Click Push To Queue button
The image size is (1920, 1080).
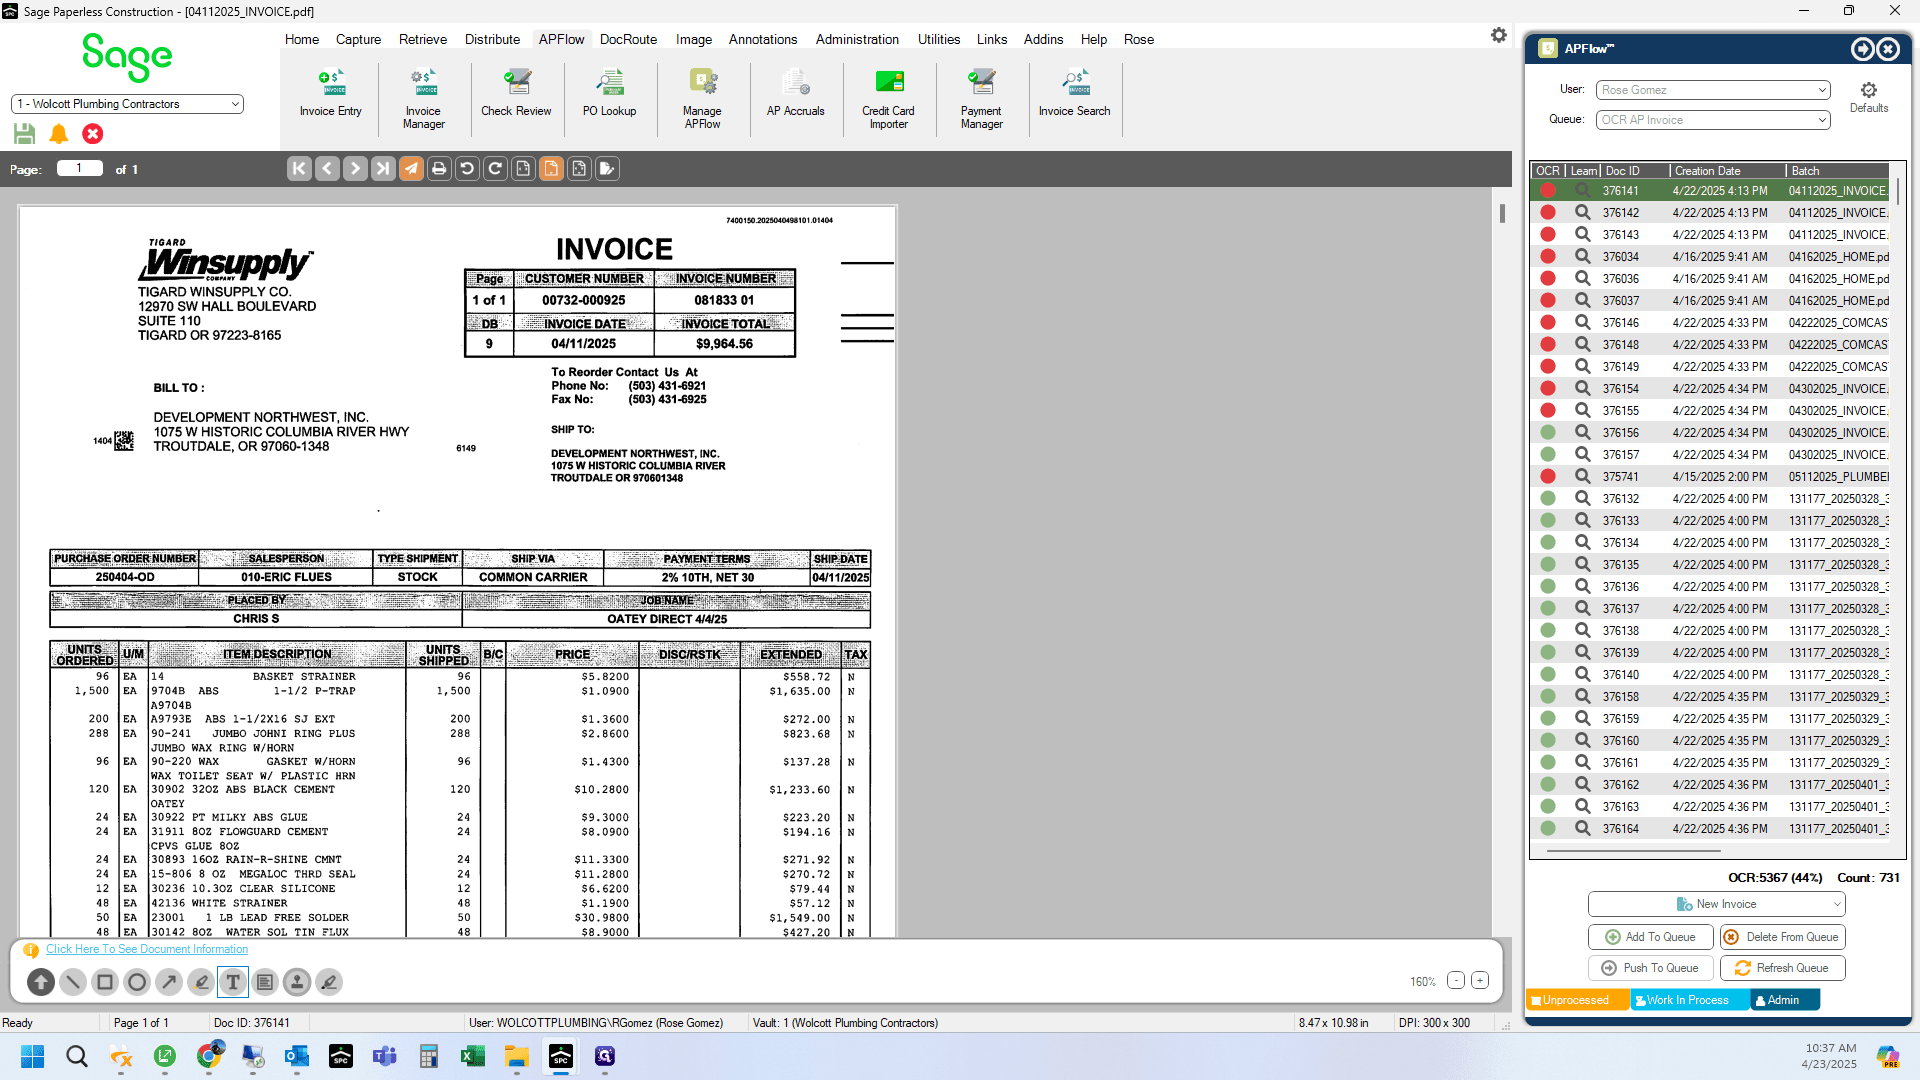point(1650,968)
